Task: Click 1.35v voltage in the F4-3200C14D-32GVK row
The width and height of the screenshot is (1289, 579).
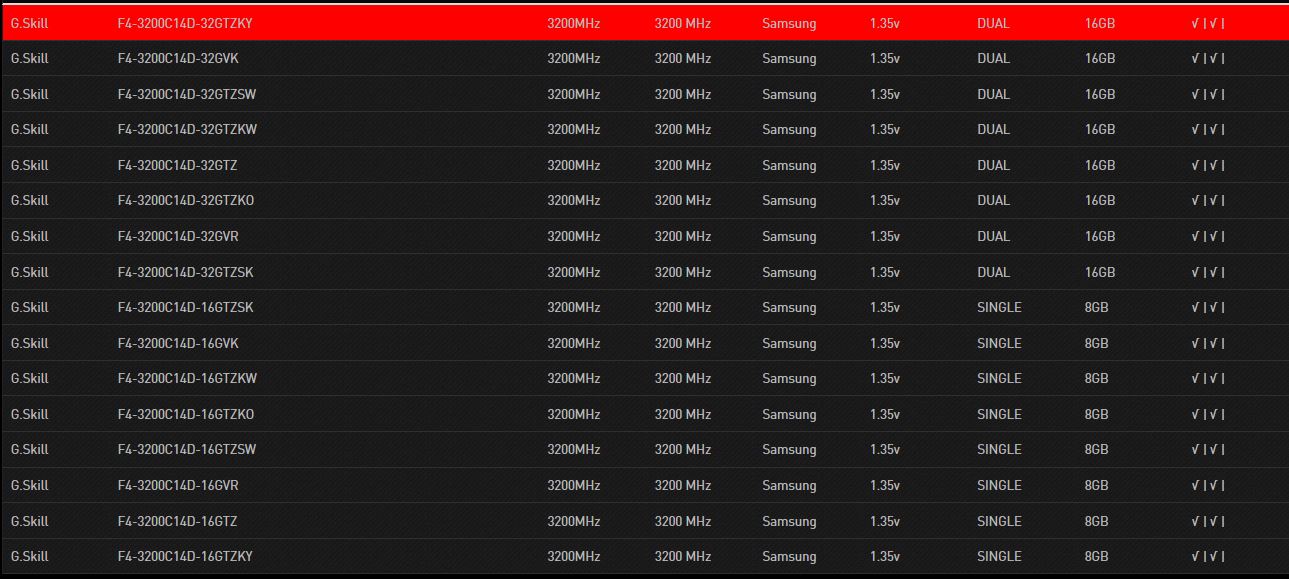Action: pos(885,58)
